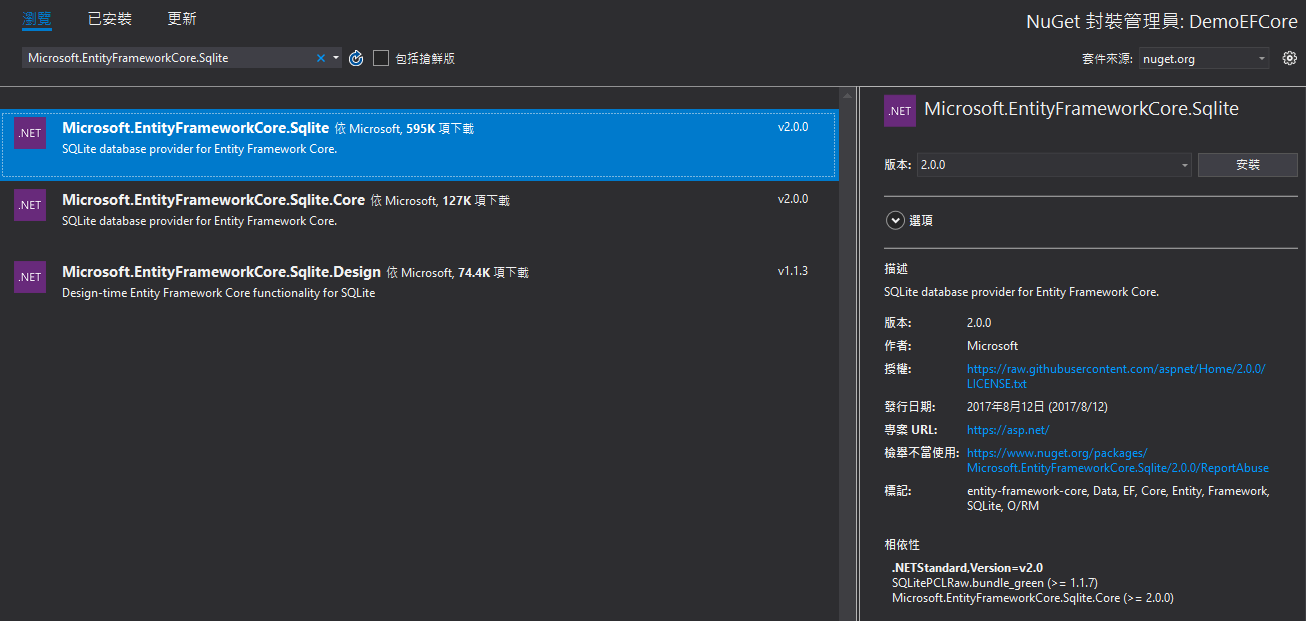Click .NET icon in the details pane header
Screen dimensions: 1306x621
pyautogui.click(x=900, y=111)
